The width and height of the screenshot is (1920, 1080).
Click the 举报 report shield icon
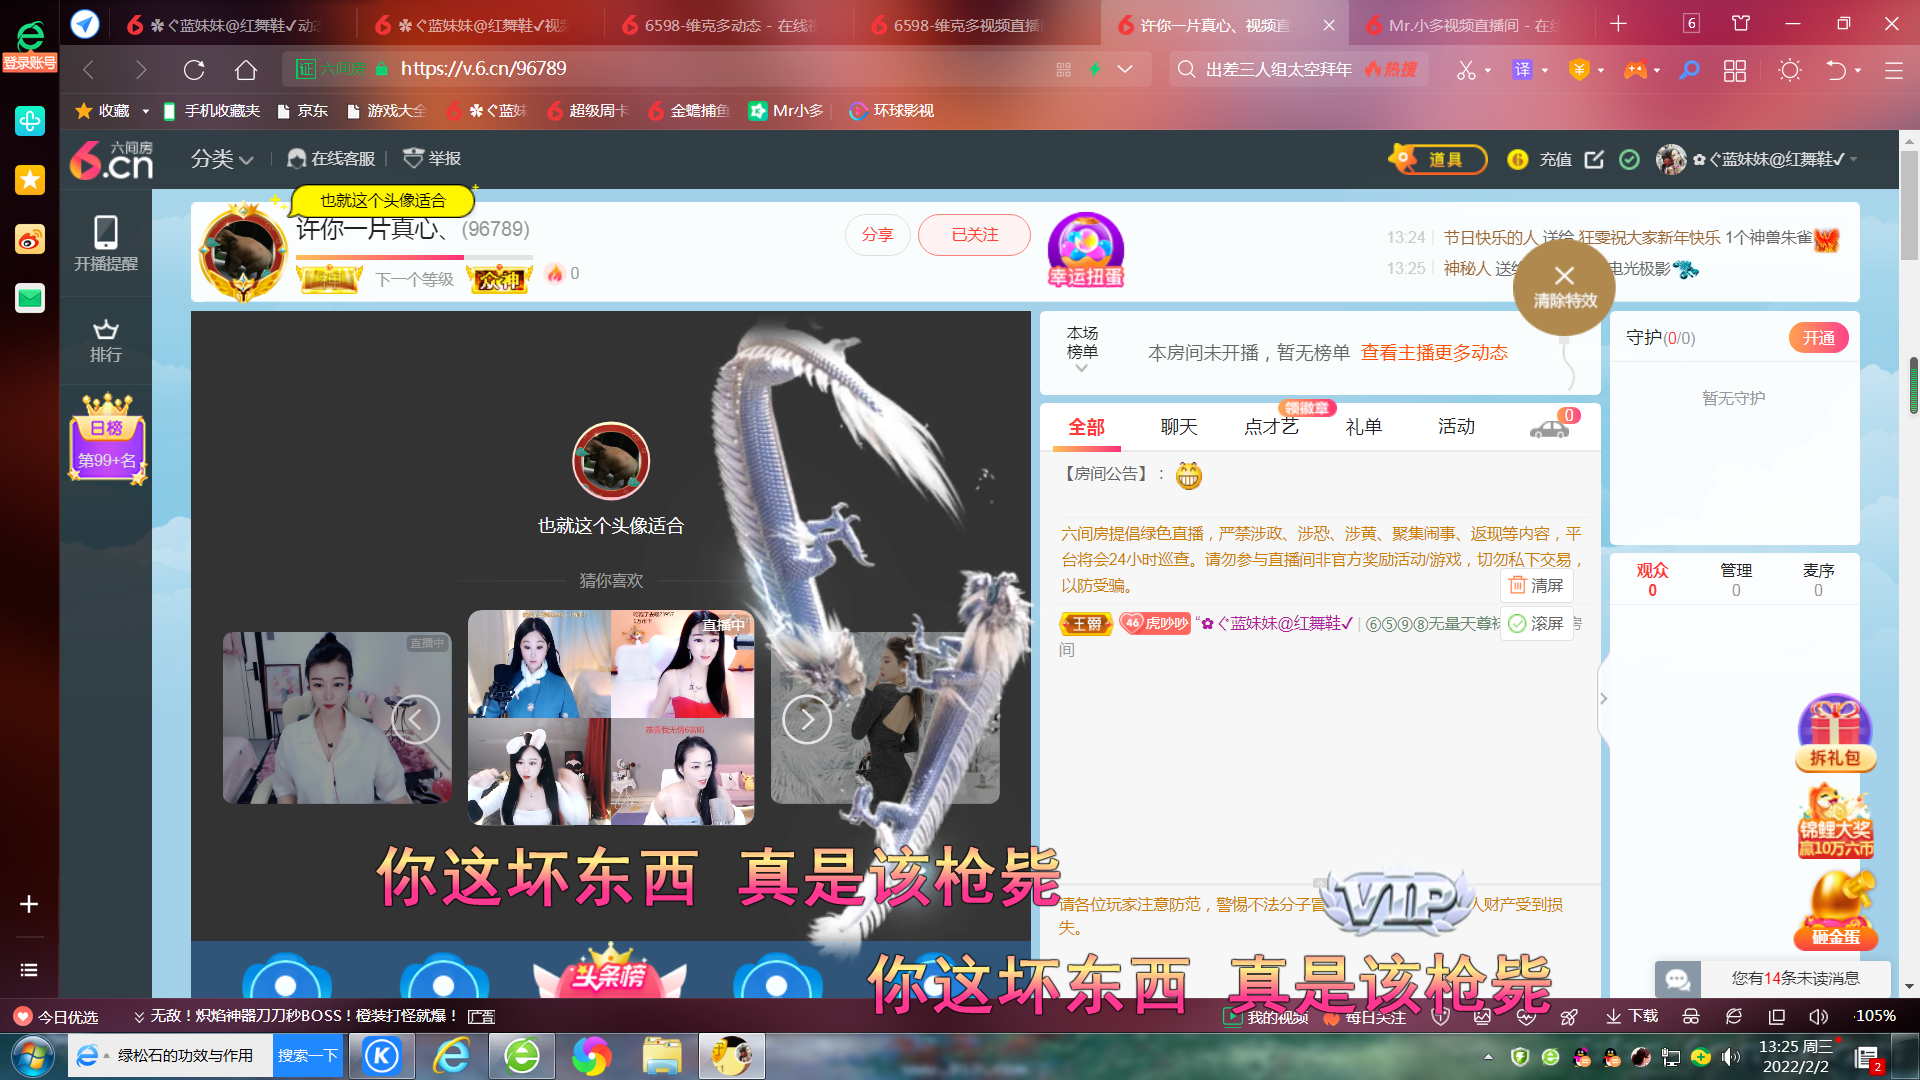(413, 158)
